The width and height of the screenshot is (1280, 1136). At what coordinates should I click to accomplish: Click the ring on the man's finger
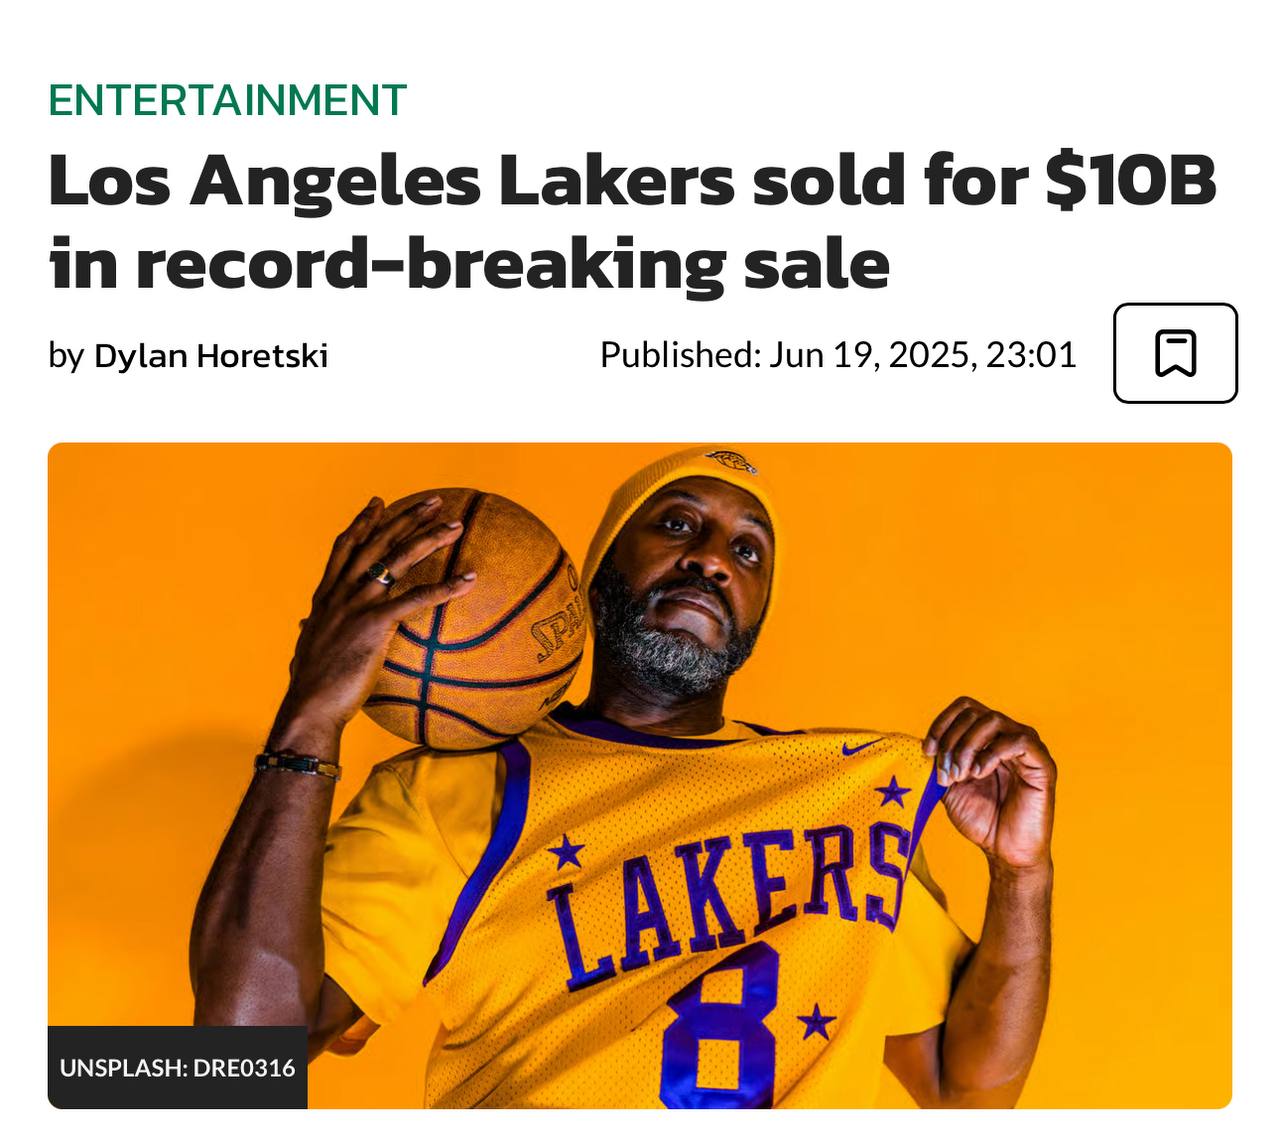(381, 574)
